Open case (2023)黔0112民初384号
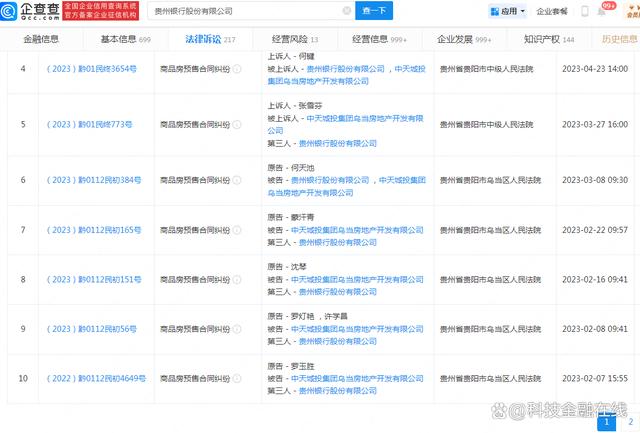 click(94, 180)
